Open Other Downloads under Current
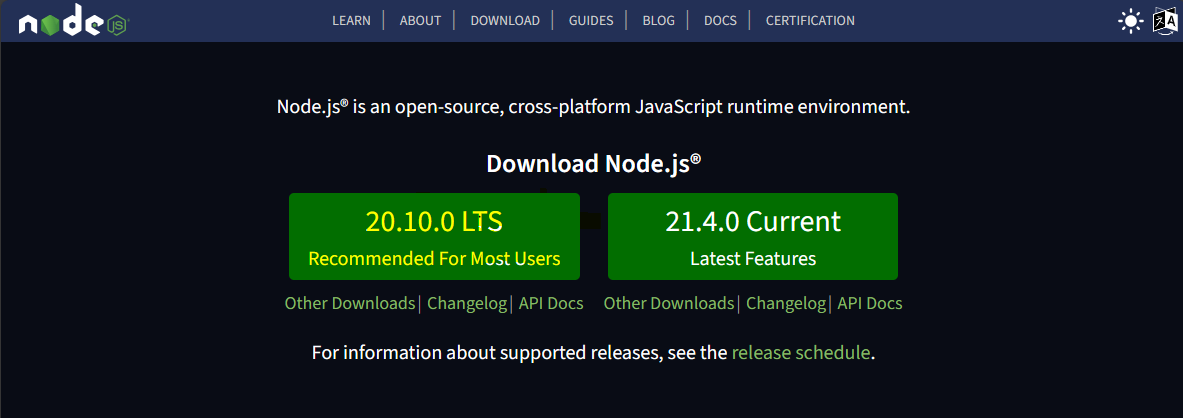 coord(668,303)
